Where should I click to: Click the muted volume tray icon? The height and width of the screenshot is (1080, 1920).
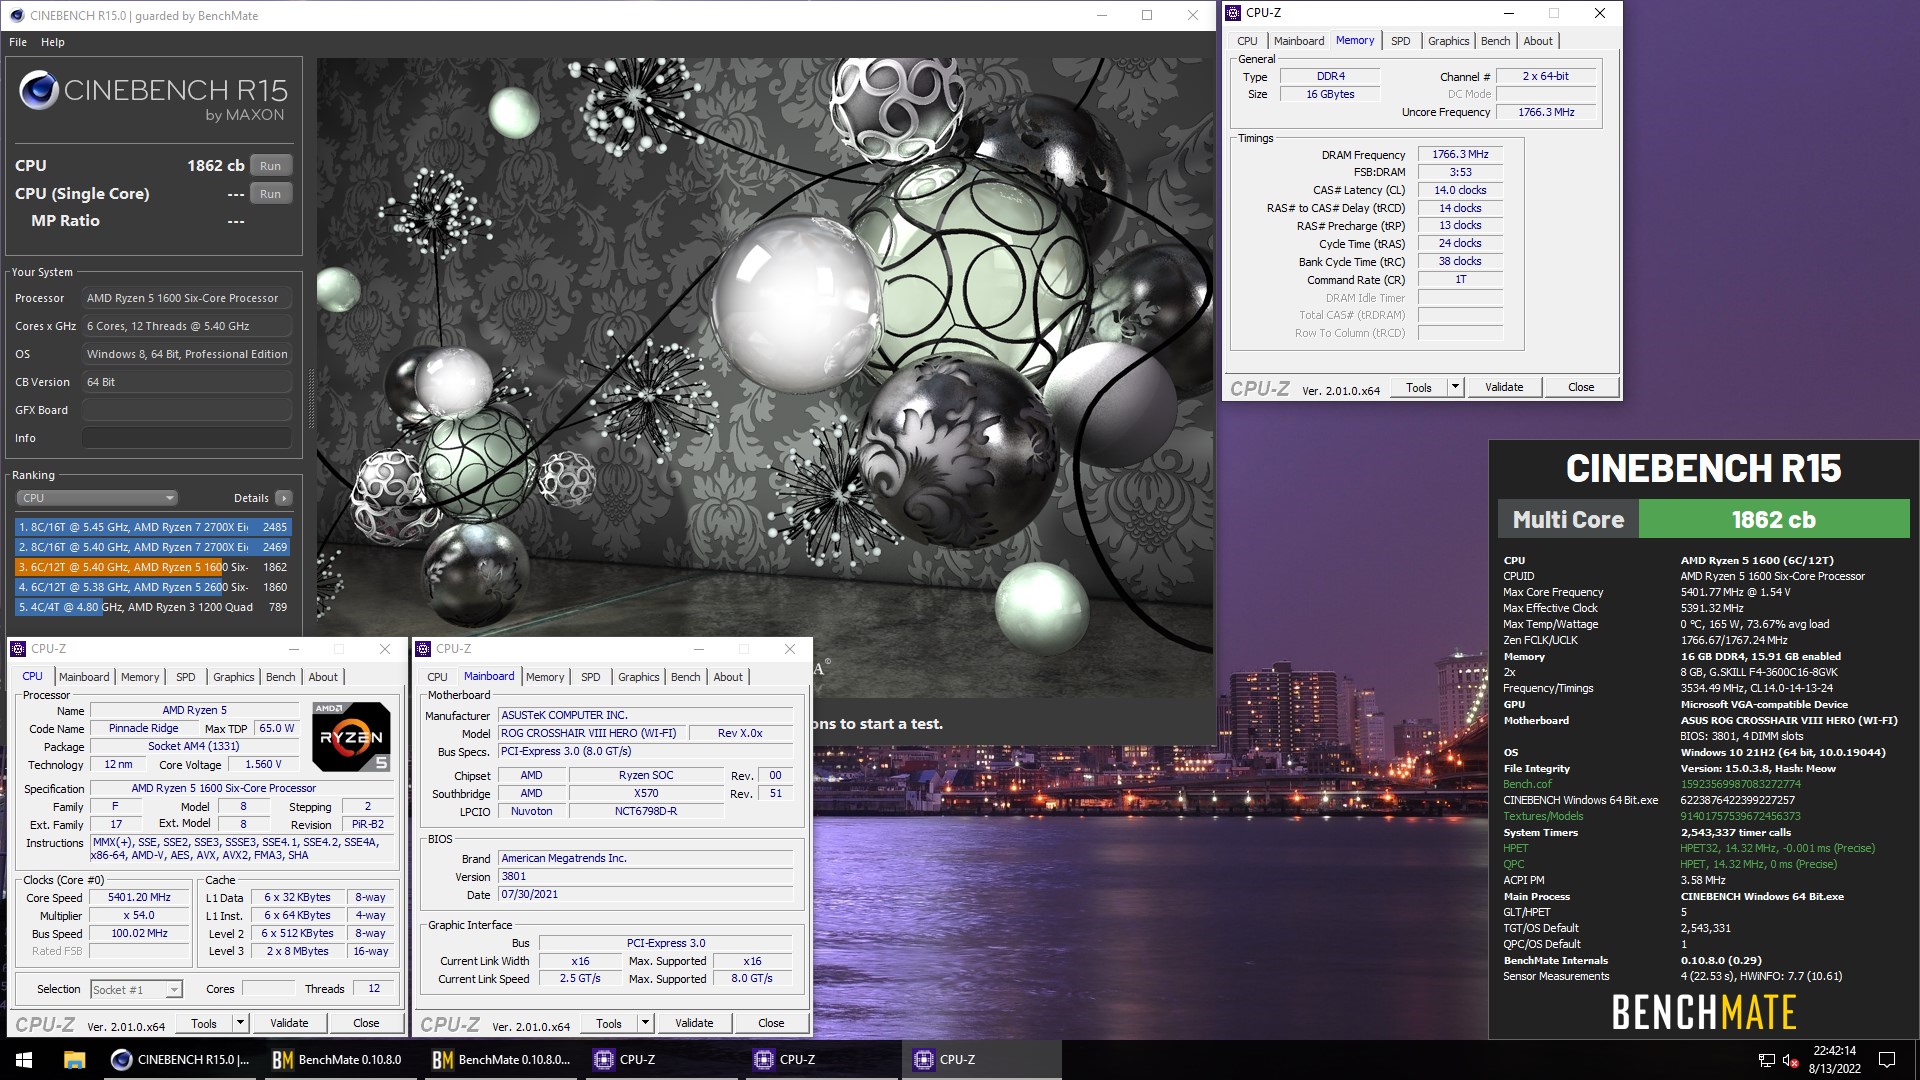pyautogui.click(x=1791, y=1060)
